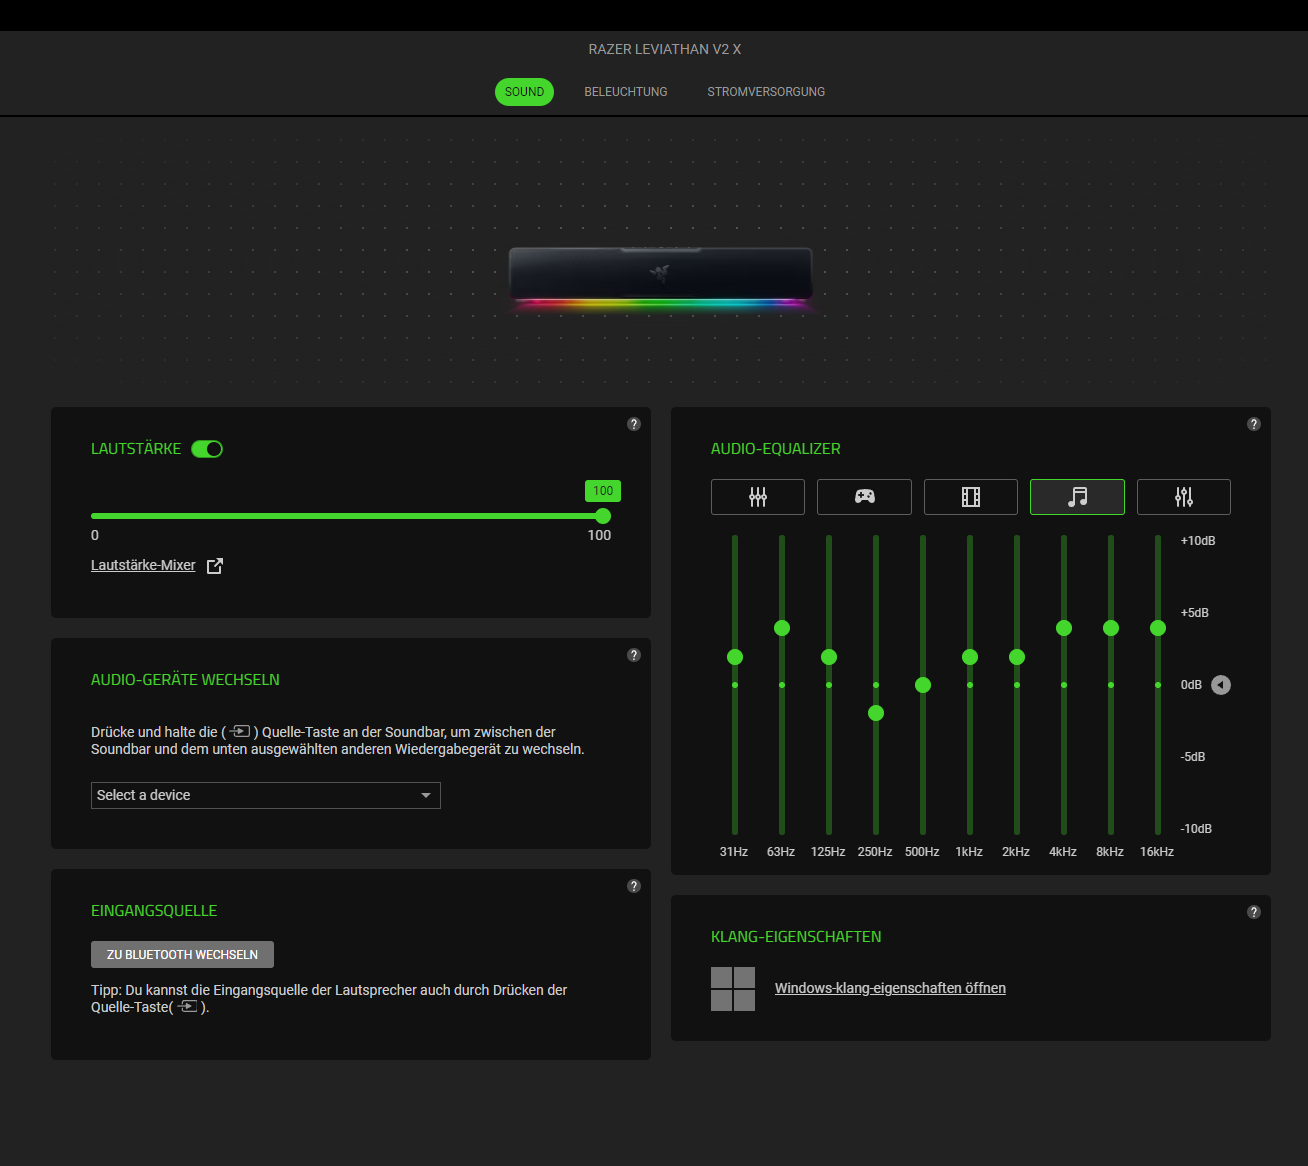
Task: Choose the game controller equalizer preset
Action: (x=864, y=497)
